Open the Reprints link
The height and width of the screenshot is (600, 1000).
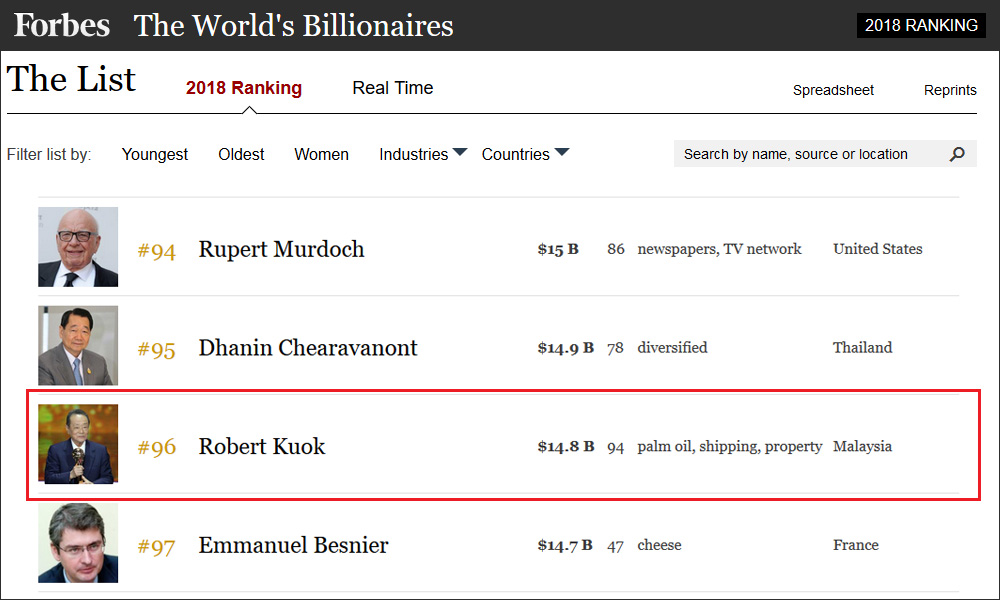[x=950, y=91]
